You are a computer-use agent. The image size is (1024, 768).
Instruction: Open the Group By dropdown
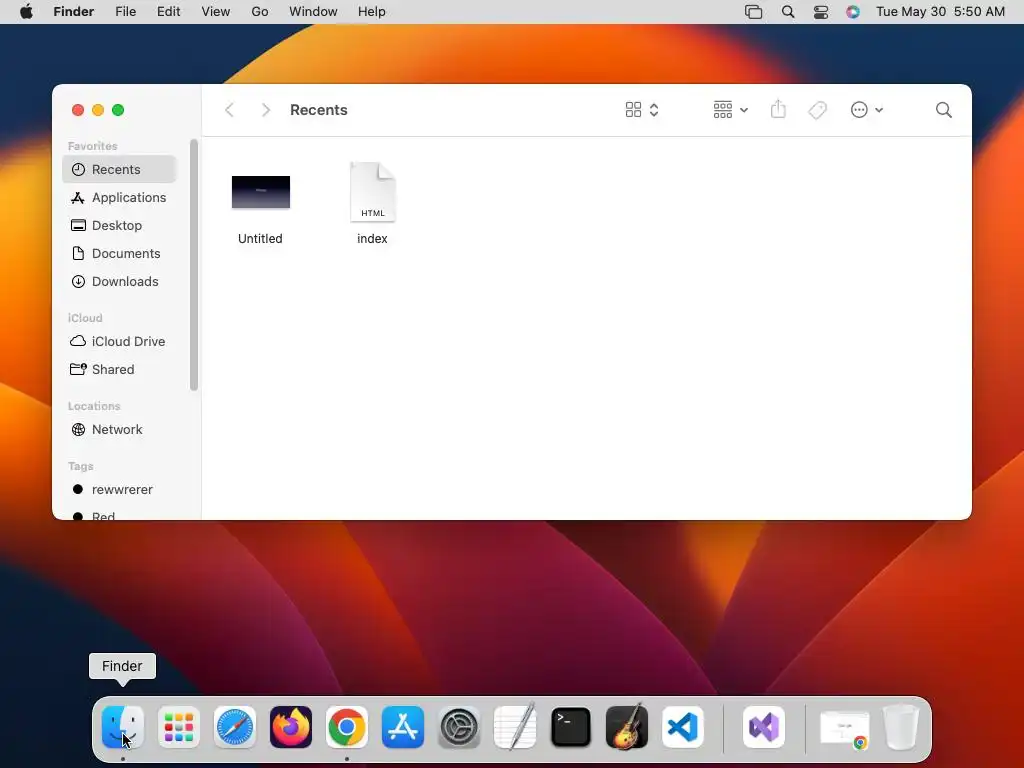[730, 110]
